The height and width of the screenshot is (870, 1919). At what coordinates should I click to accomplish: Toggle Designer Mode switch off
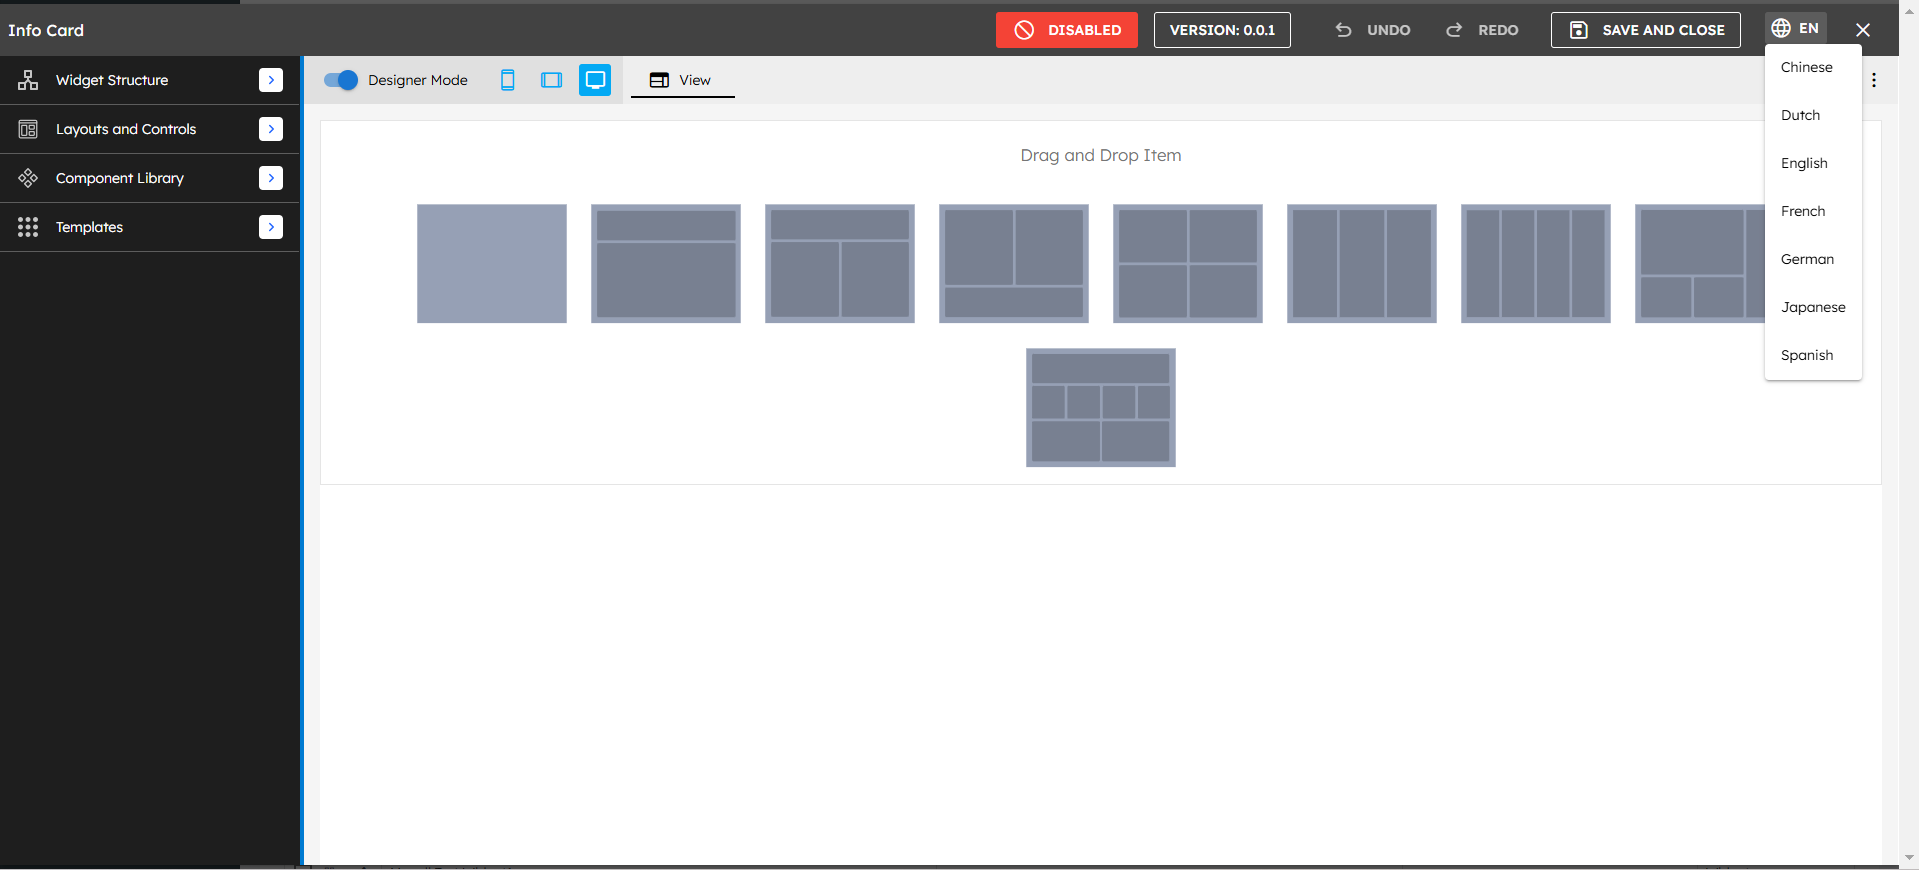pyautogui.click(x=341, y=80)
